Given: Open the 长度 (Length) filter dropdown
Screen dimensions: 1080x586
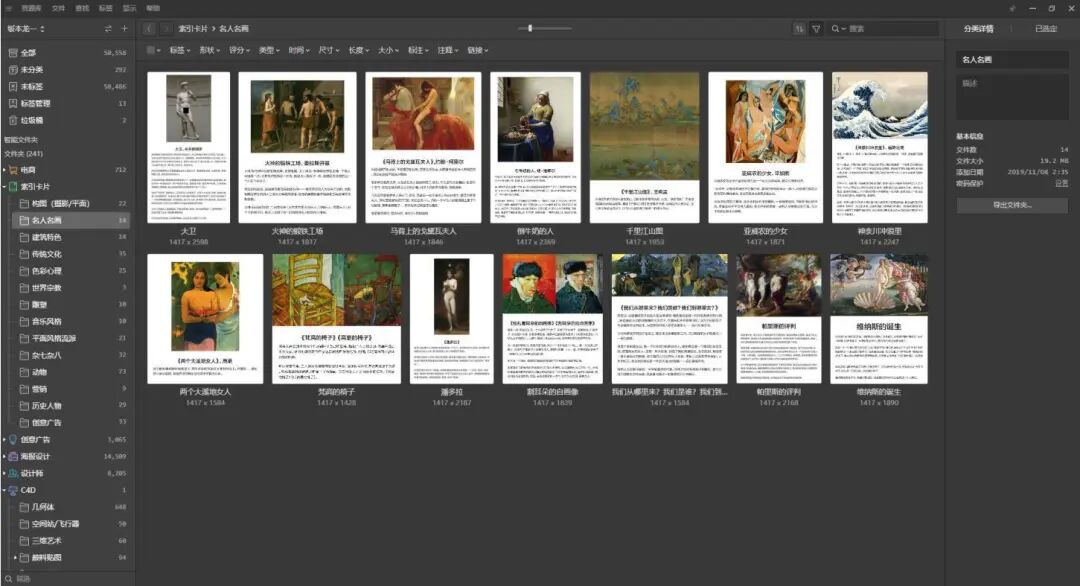Looking at the screenshot, I should point(358,50).
